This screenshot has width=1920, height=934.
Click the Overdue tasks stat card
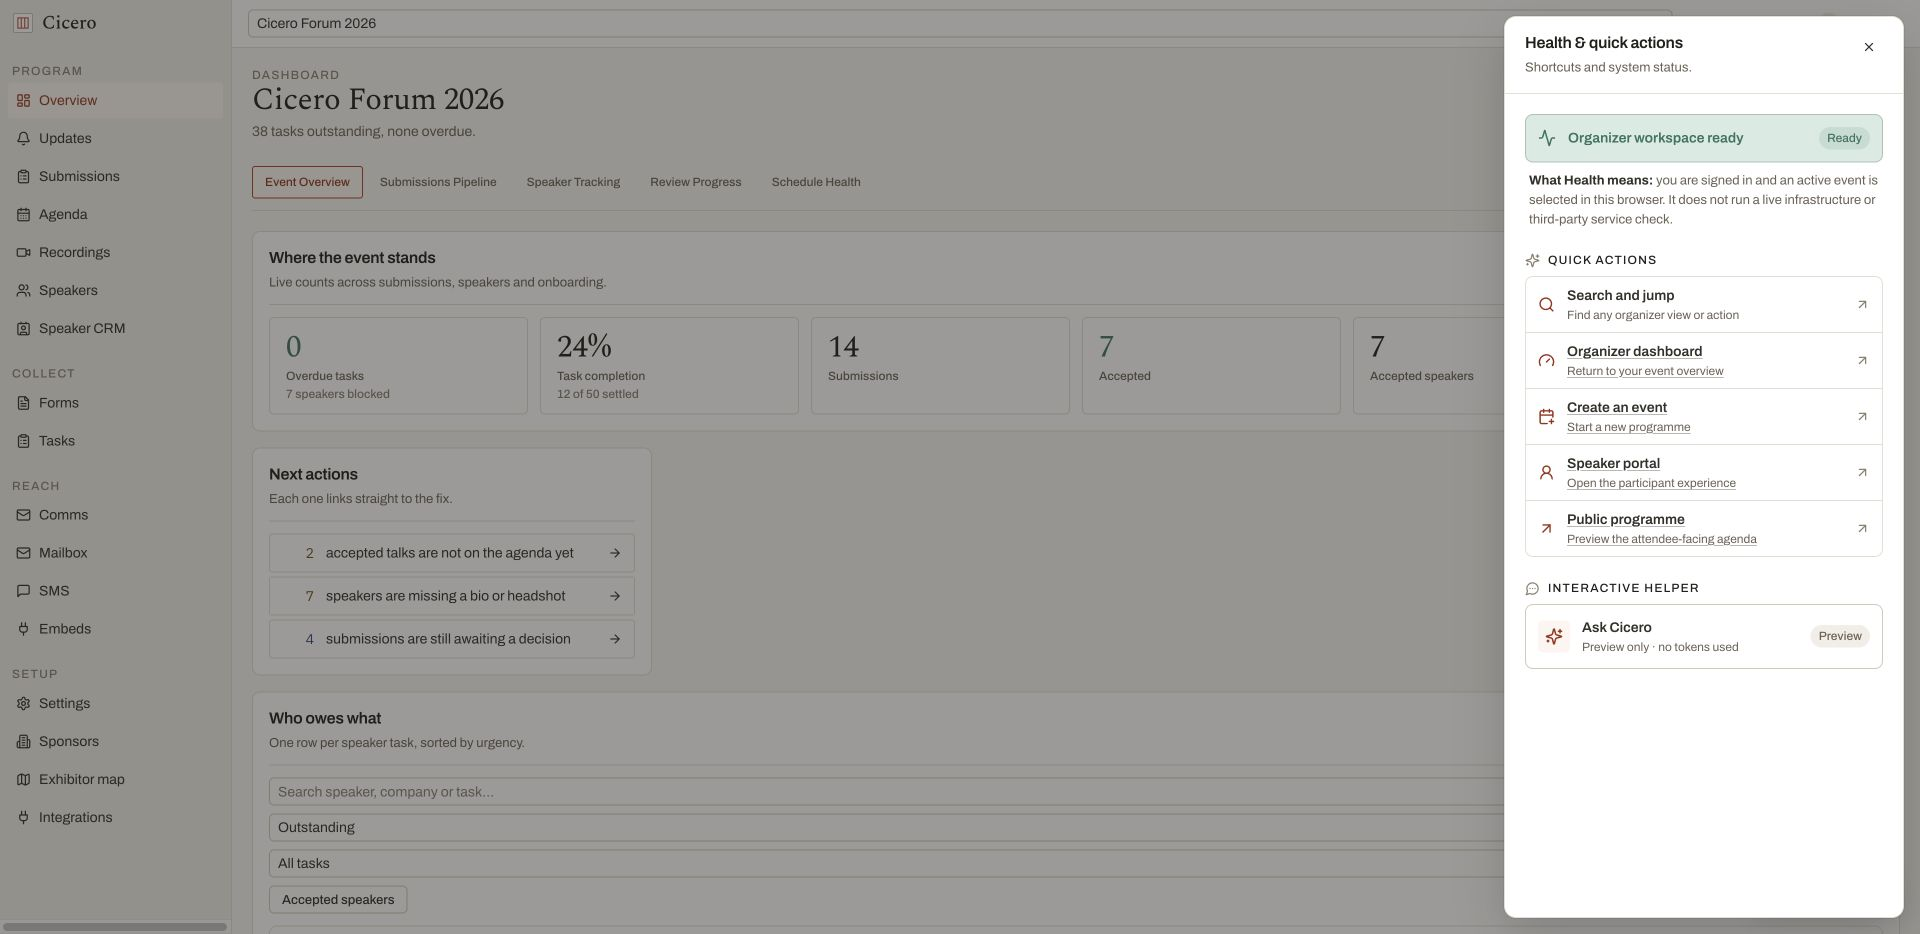coord(398,366)
